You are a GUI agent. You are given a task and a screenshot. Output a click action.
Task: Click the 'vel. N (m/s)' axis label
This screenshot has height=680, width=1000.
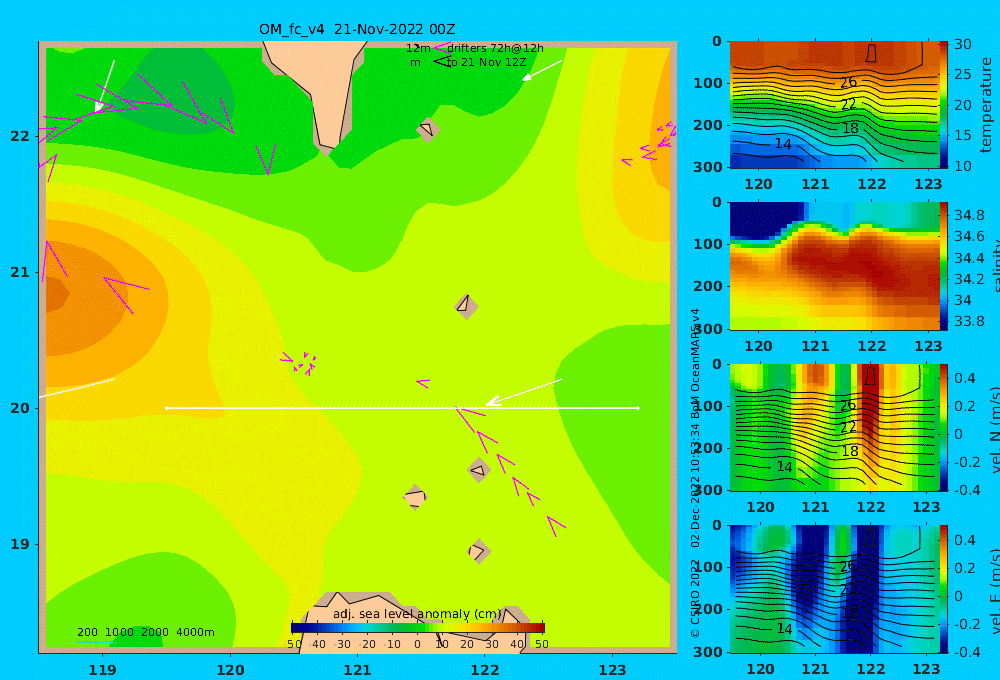click(994, 429)
